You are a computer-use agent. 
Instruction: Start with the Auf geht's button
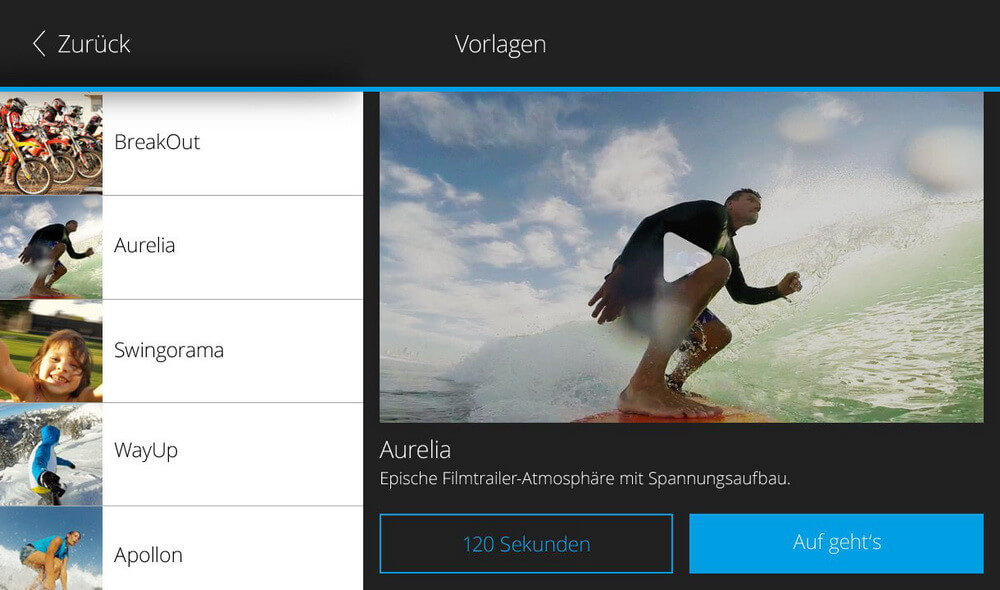(836, 543)
